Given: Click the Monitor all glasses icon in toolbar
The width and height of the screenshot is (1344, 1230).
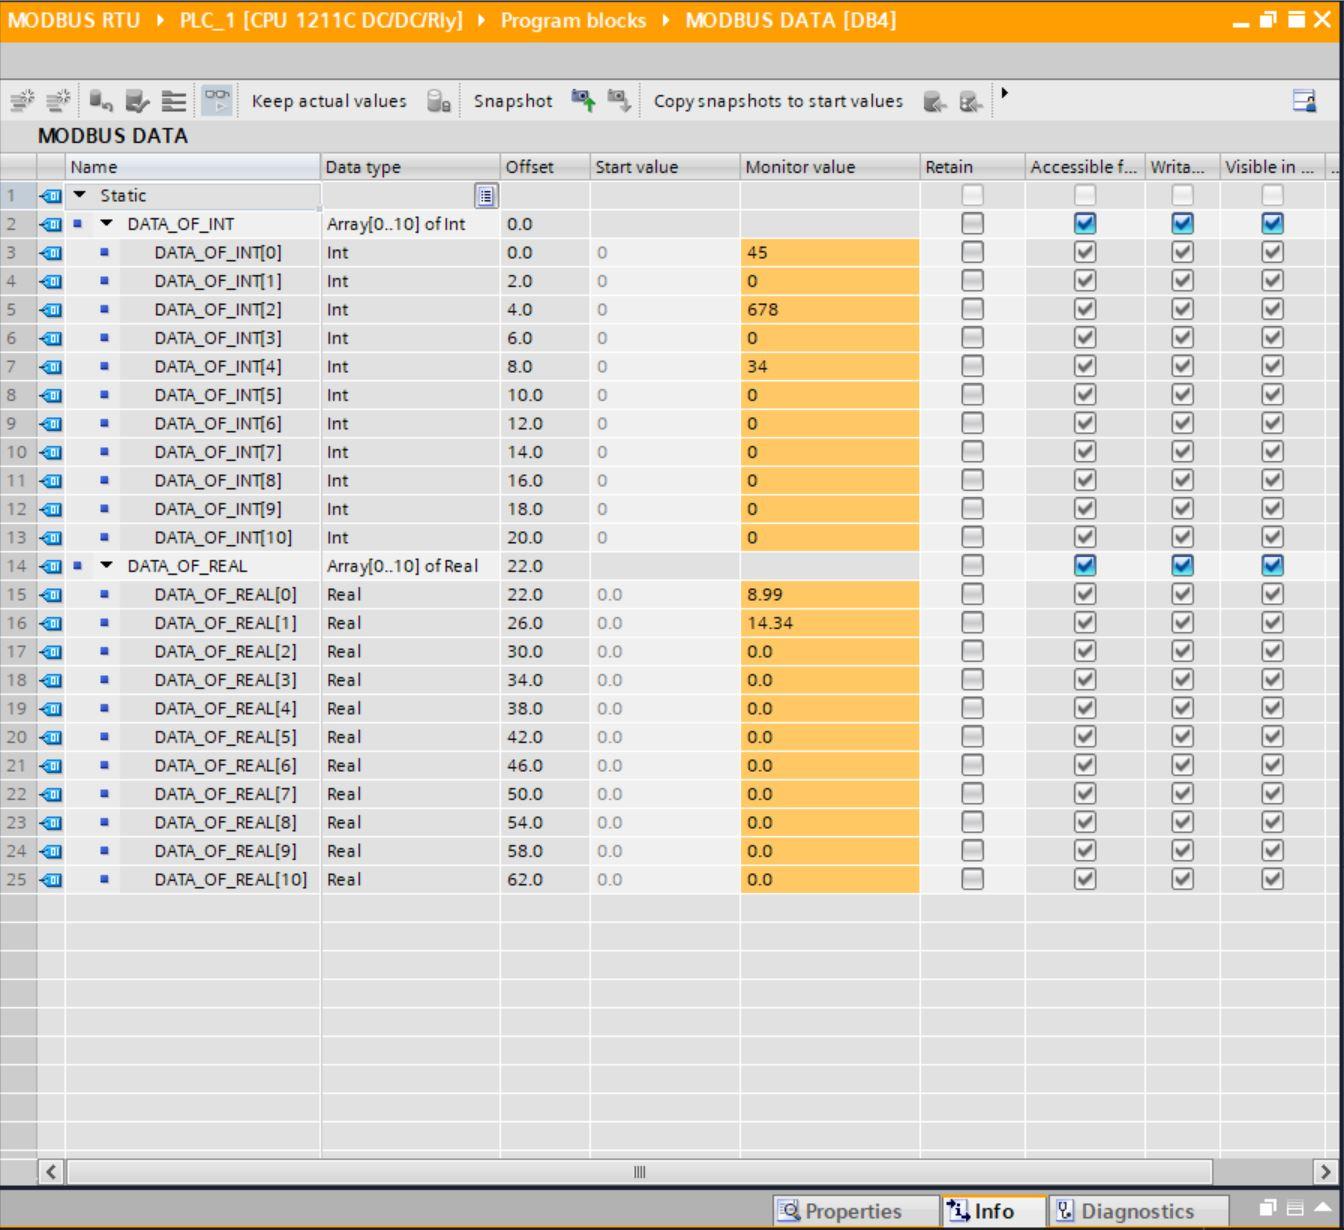Looking at the screenshot, I should (217, 101).
